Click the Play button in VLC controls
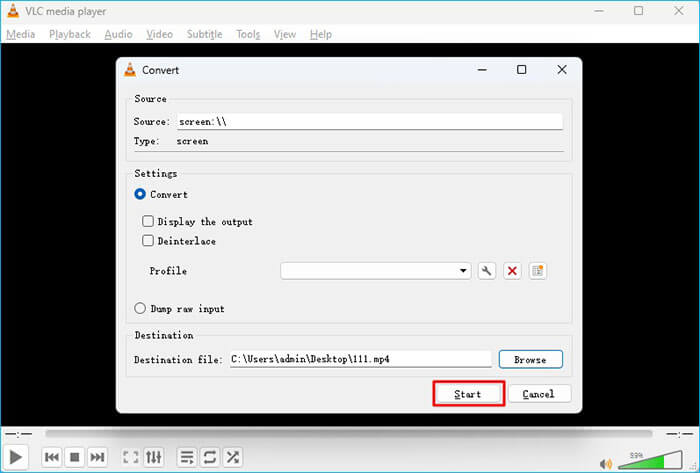 pos(16,457)
